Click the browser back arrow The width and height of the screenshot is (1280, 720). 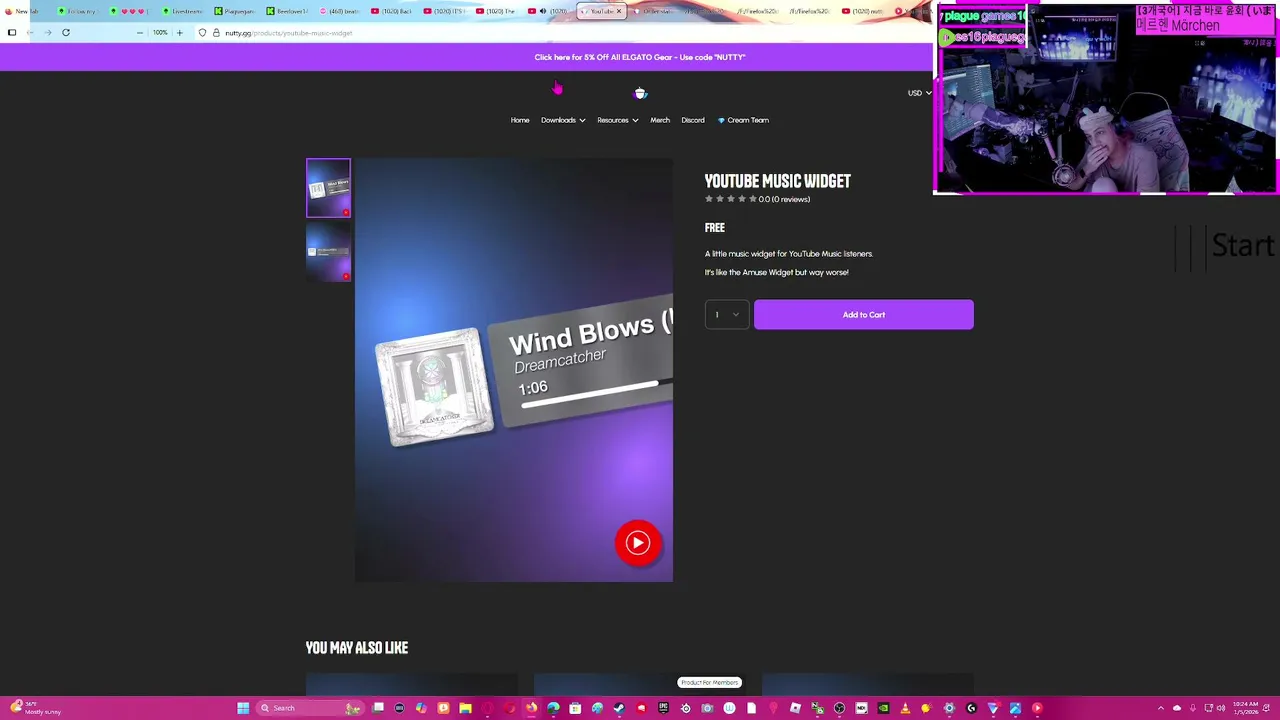coord(29,32)
